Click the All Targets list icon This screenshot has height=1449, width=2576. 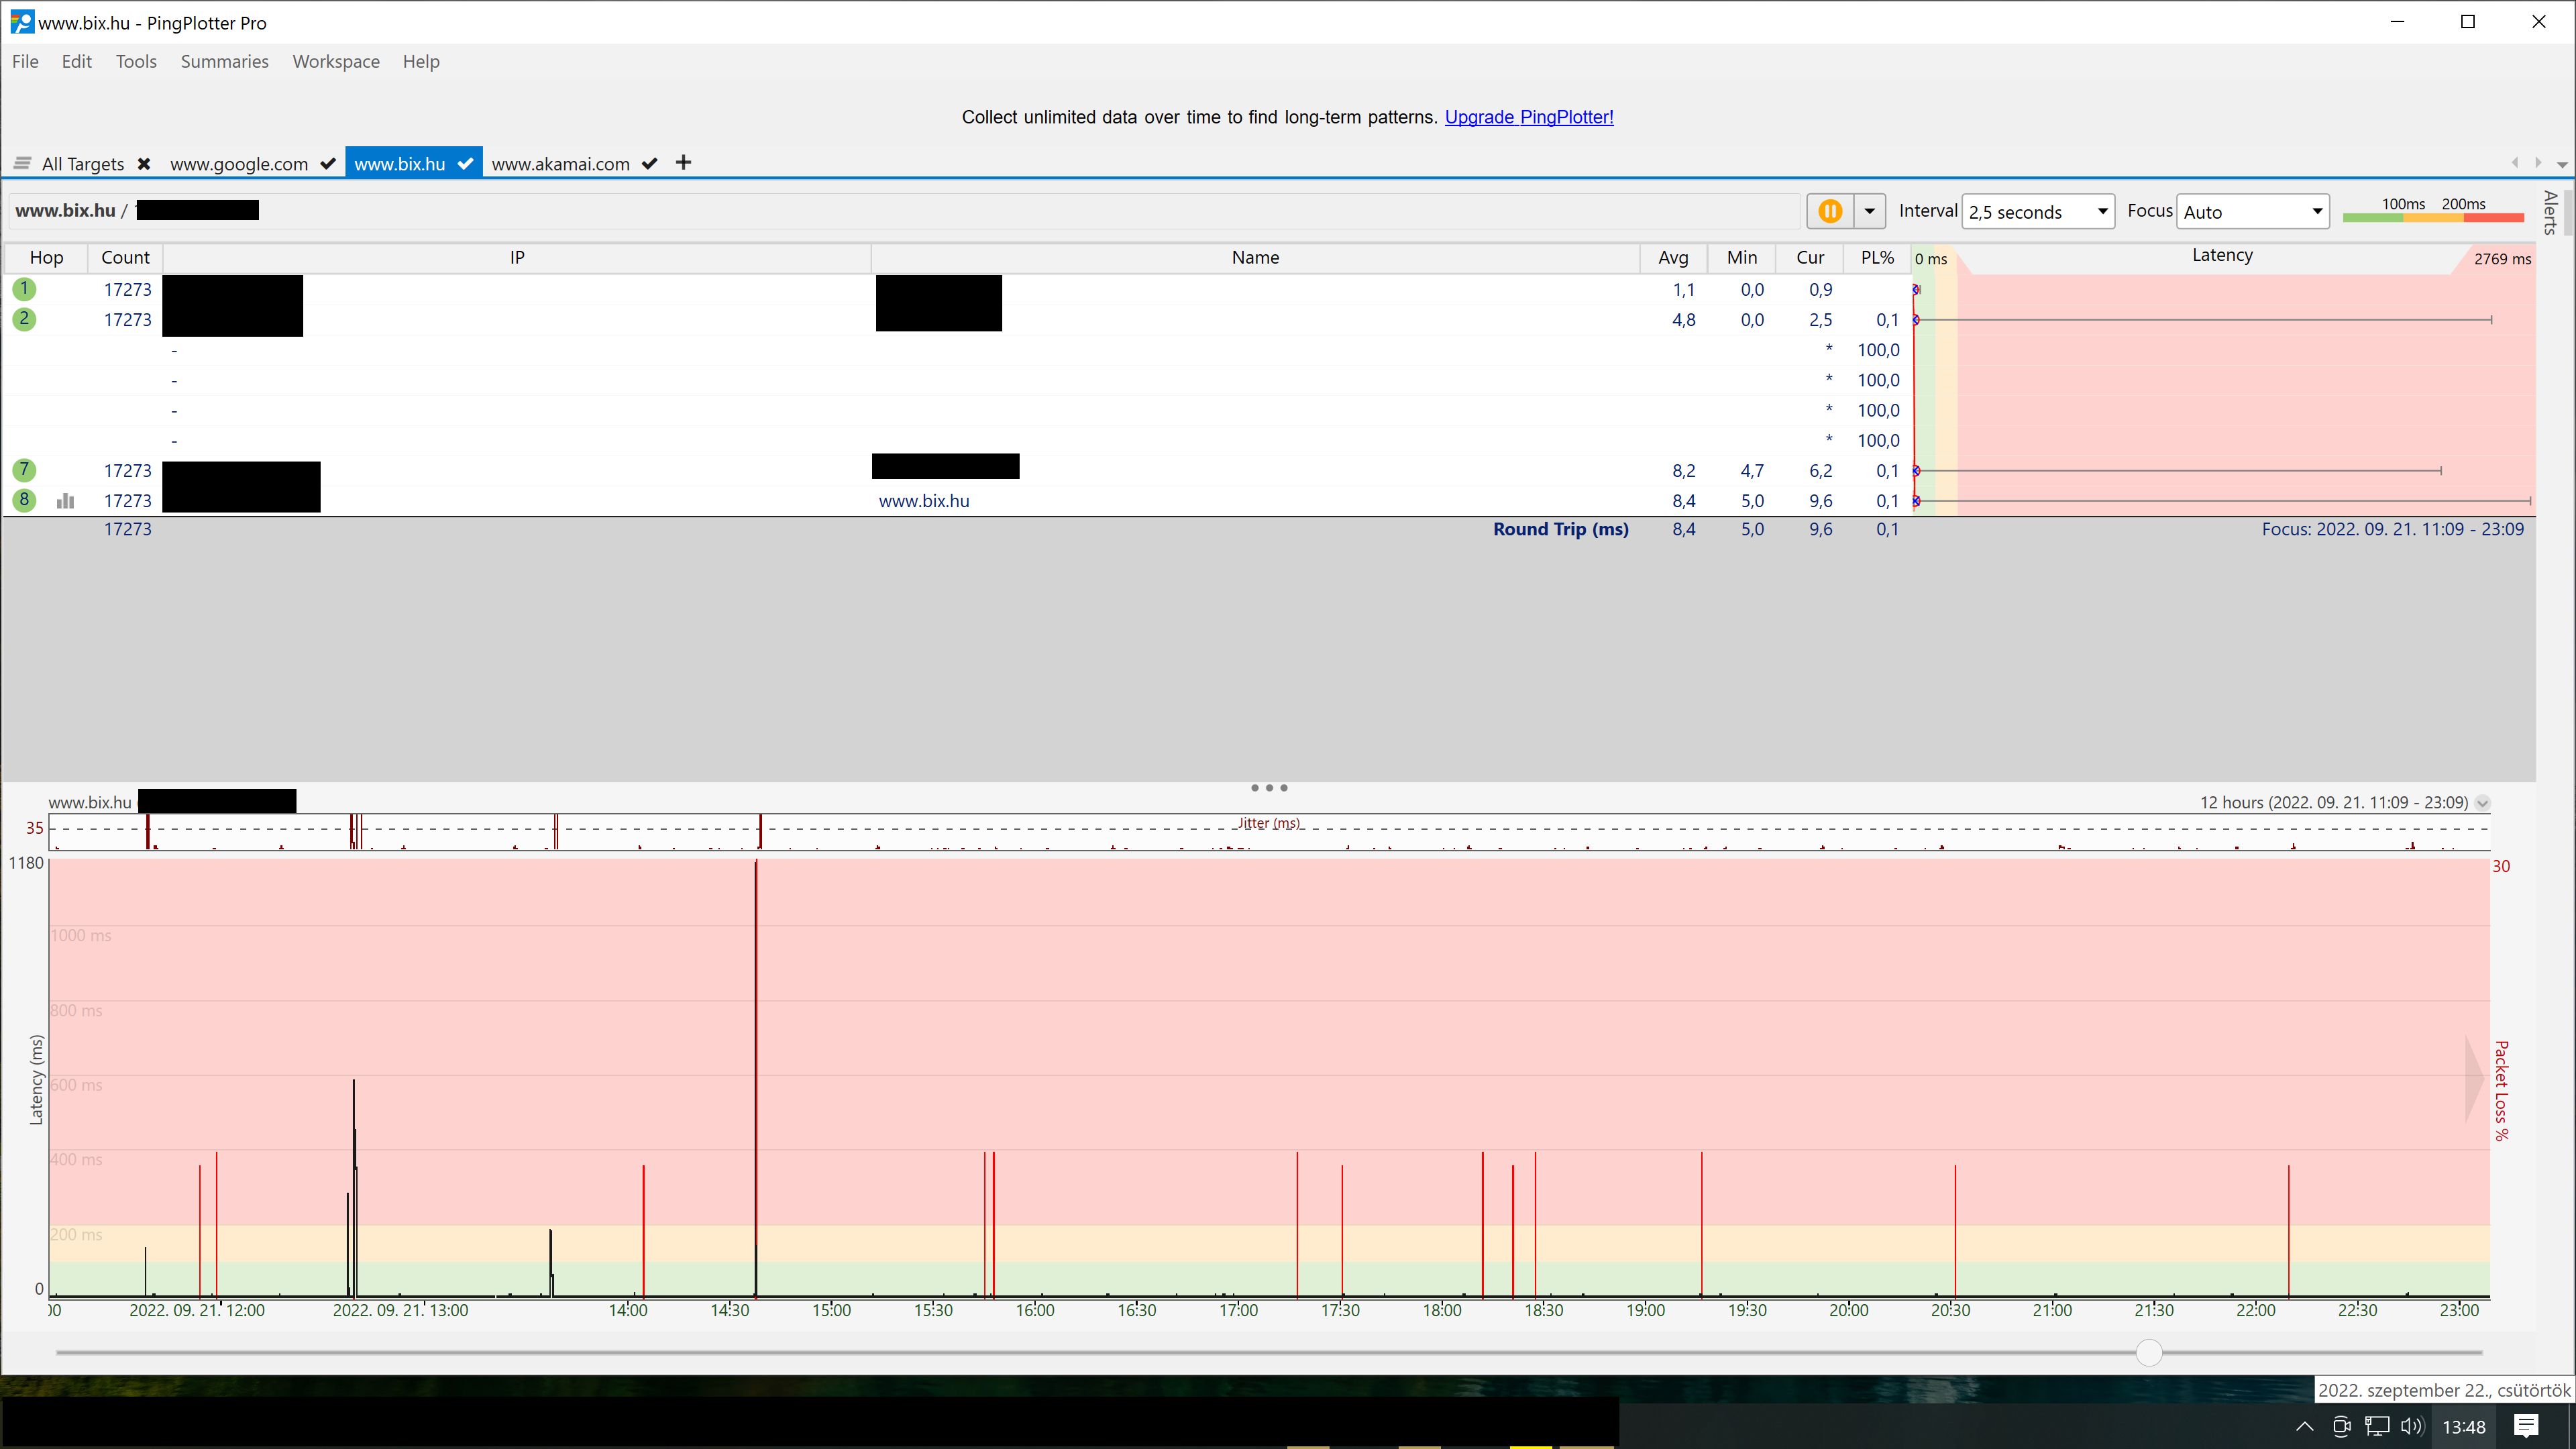point(22,163)
